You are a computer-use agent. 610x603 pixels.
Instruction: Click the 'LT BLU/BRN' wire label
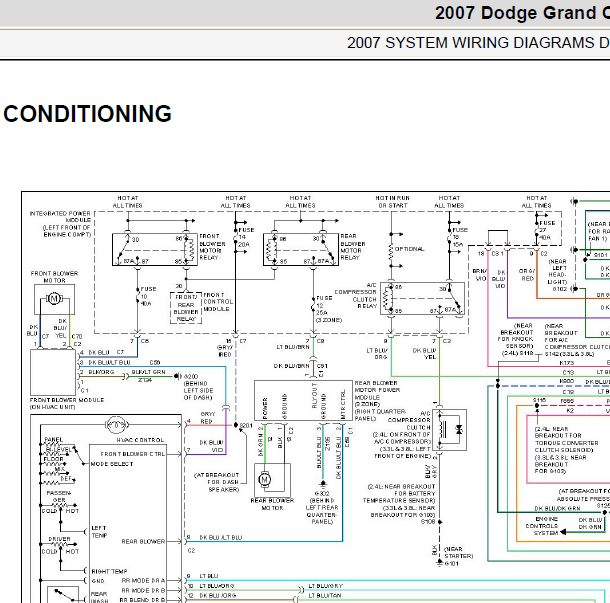click(x=293, y=347)
